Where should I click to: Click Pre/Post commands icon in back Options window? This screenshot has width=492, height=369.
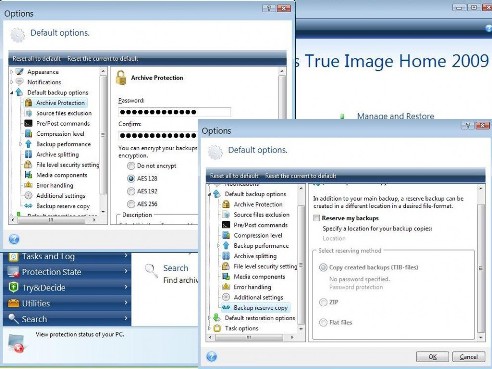click(x=29, y=123)
